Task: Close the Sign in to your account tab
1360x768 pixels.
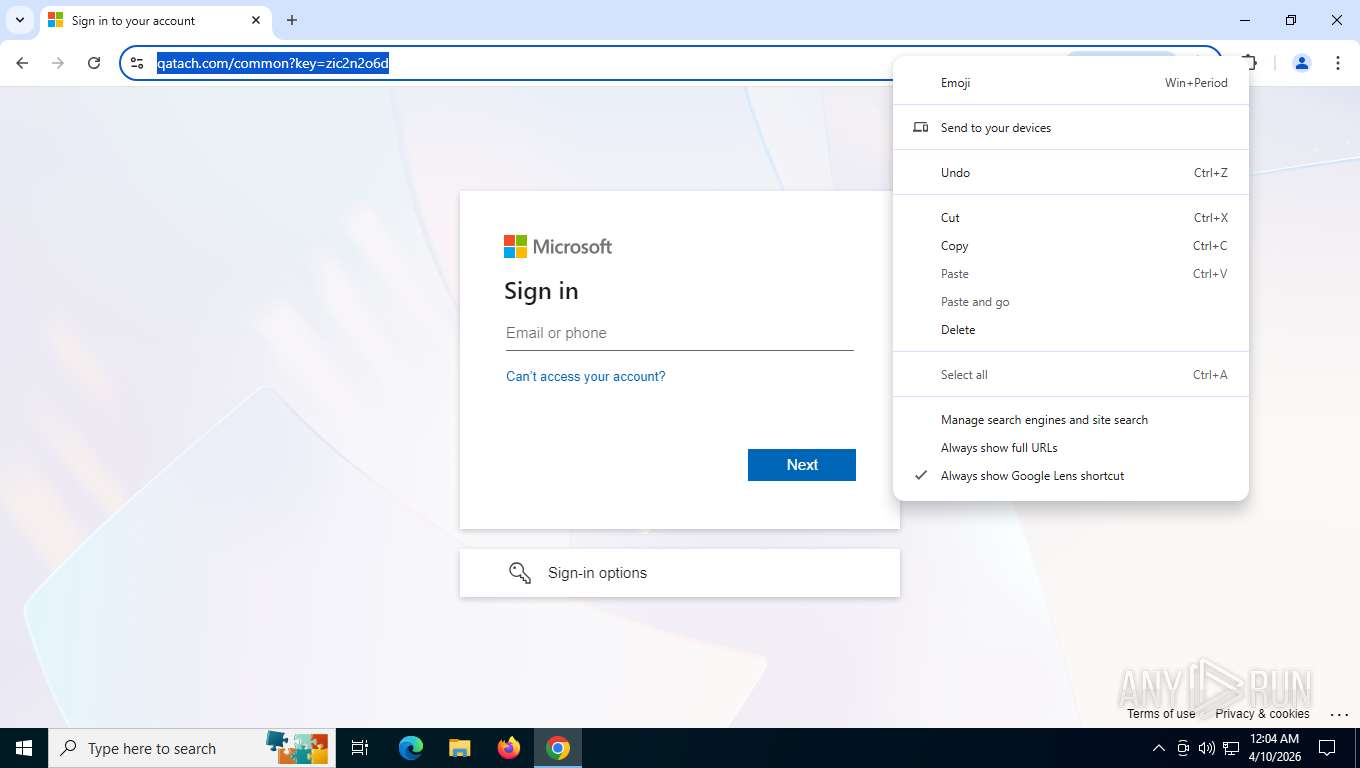Action: pos(256,20)
